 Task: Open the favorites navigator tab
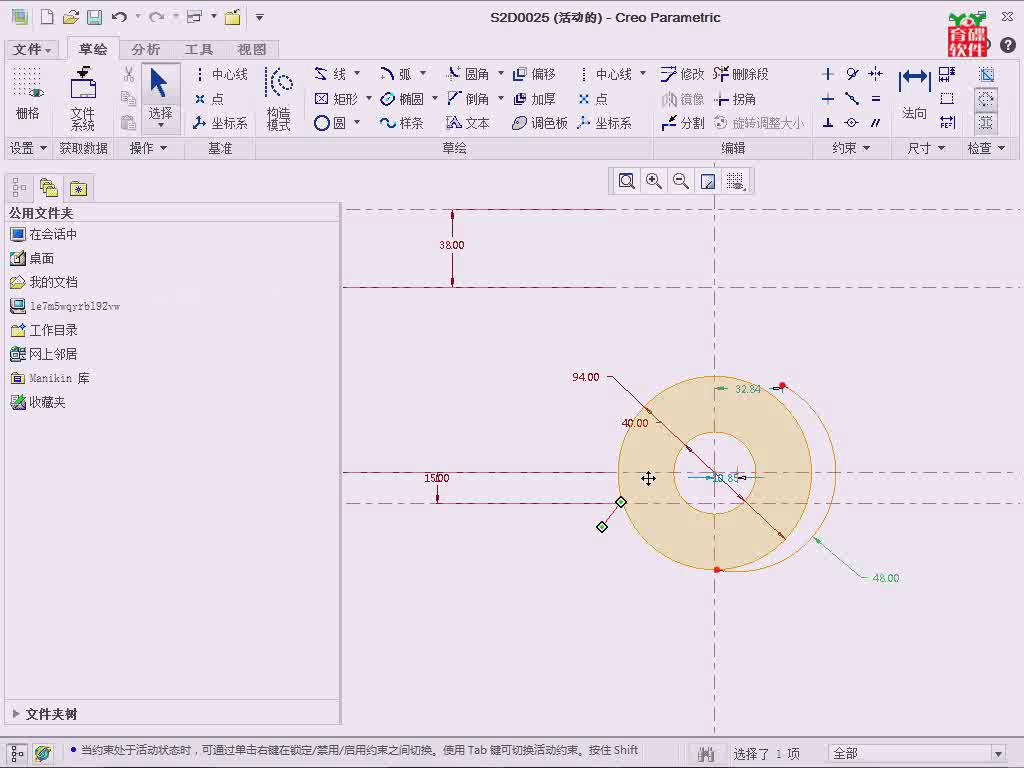click(x=78, y=188)
